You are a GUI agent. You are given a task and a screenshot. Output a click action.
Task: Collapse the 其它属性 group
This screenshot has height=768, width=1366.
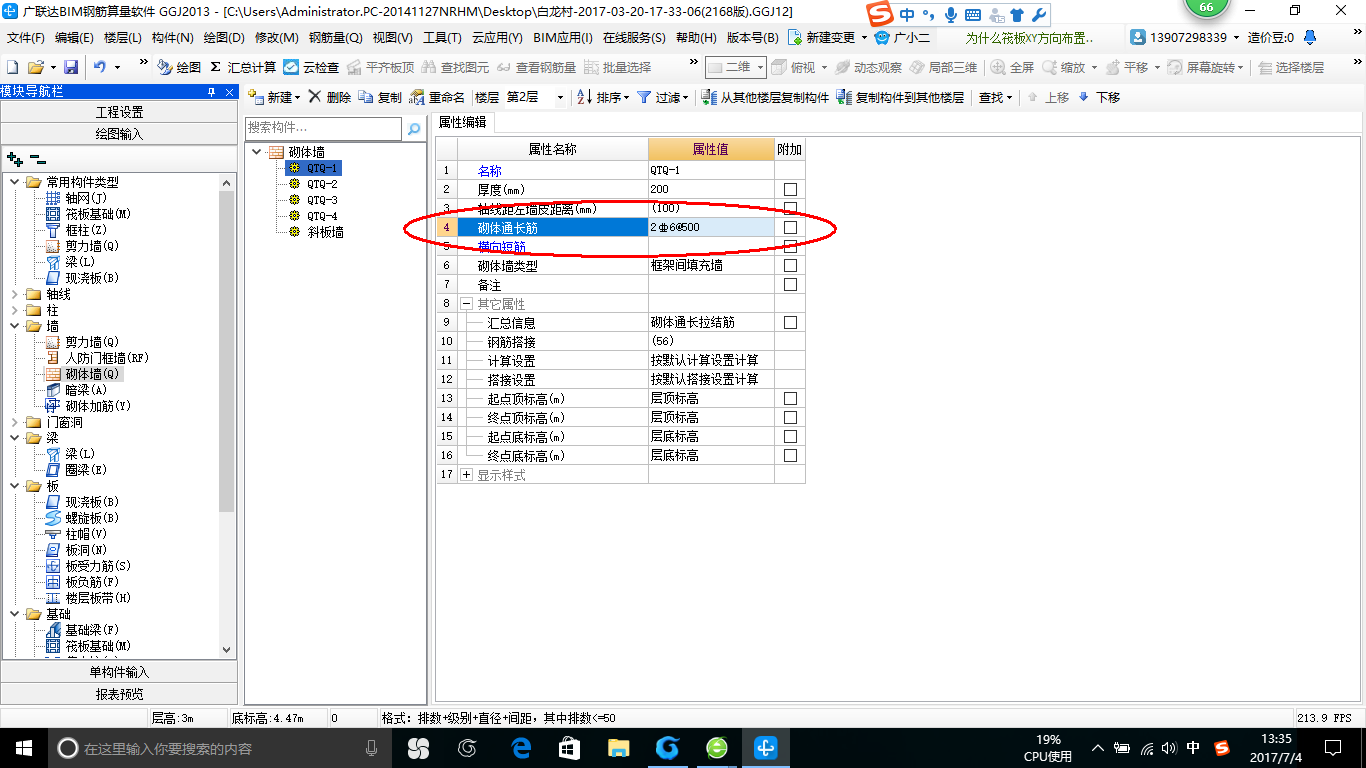(466, 304)
